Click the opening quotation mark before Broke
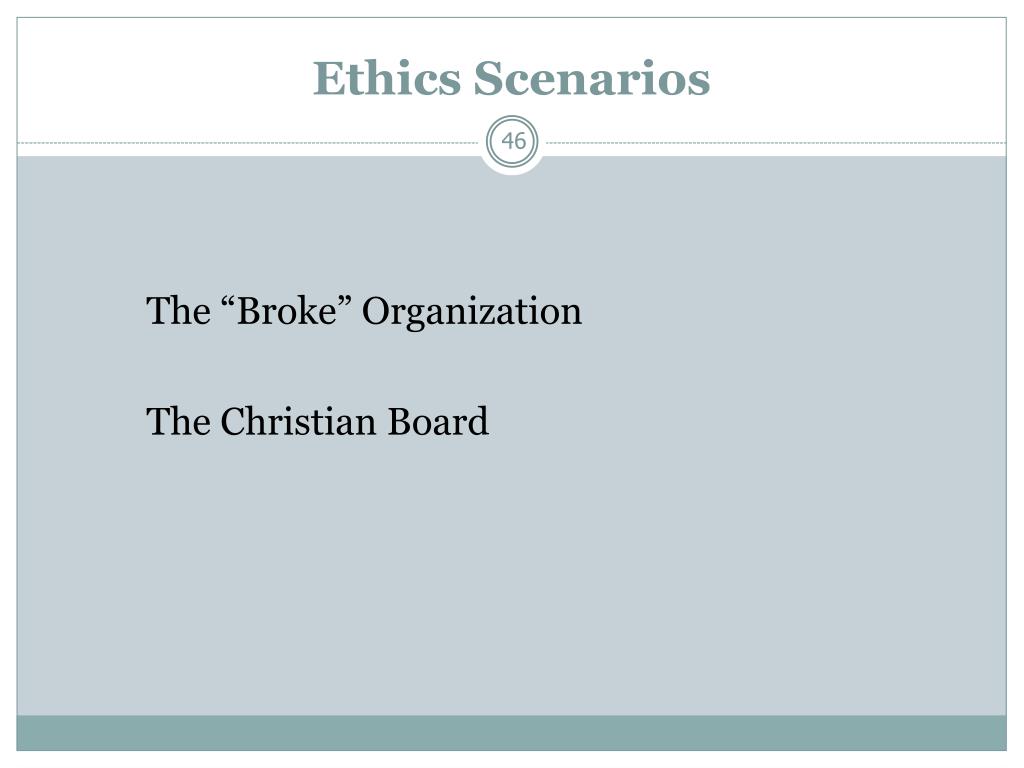This screenshot has height=768, width=1024. tap(228, 302)
